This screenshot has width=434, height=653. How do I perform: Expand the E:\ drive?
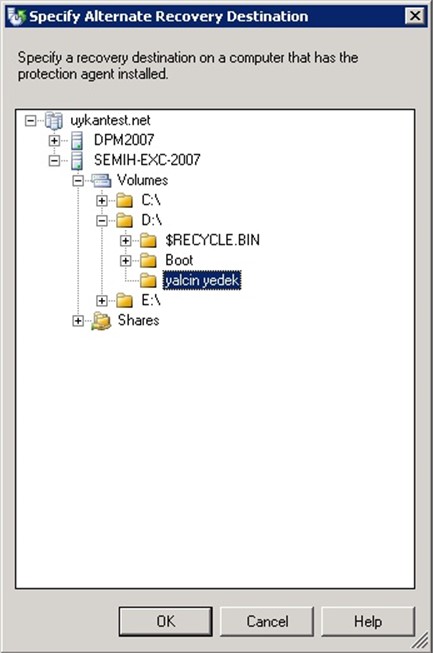pyautogui.click(x=102, y=300)
